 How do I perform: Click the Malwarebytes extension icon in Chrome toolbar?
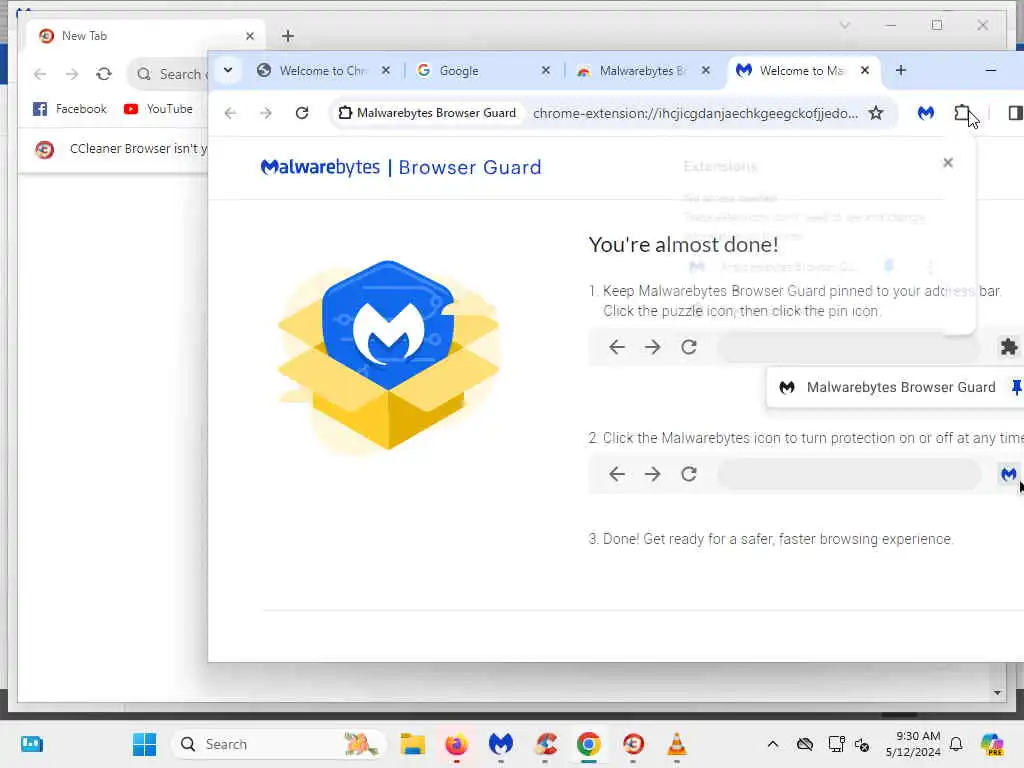click(925, 113)
